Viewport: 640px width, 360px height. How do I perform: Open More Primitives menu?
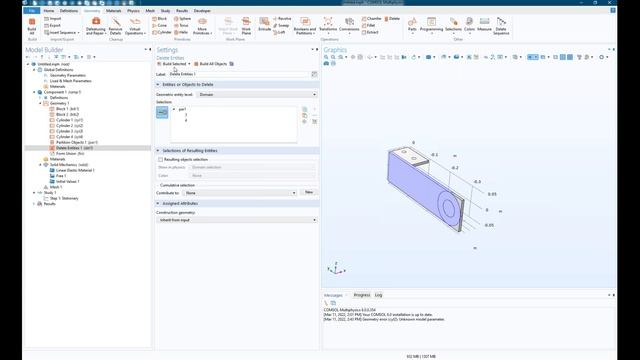tap(202, 26)
